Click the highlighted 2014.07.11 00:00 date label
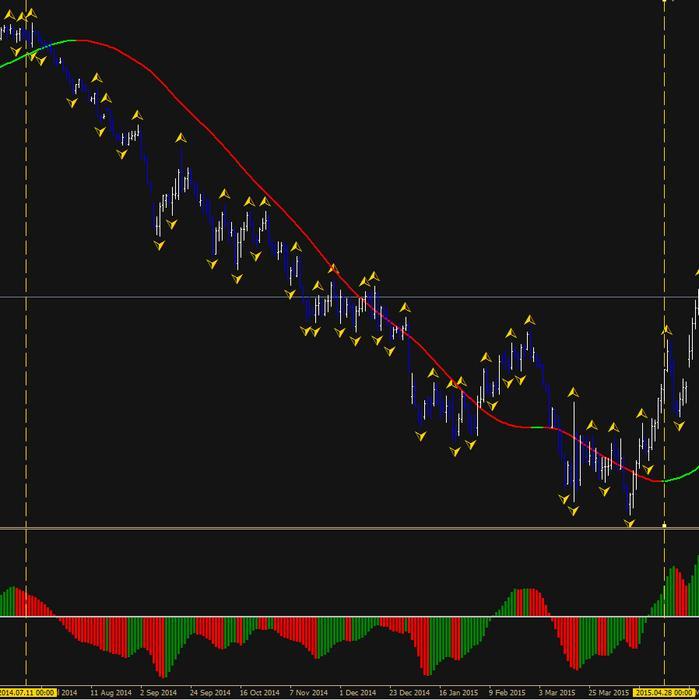 point(27,693)
